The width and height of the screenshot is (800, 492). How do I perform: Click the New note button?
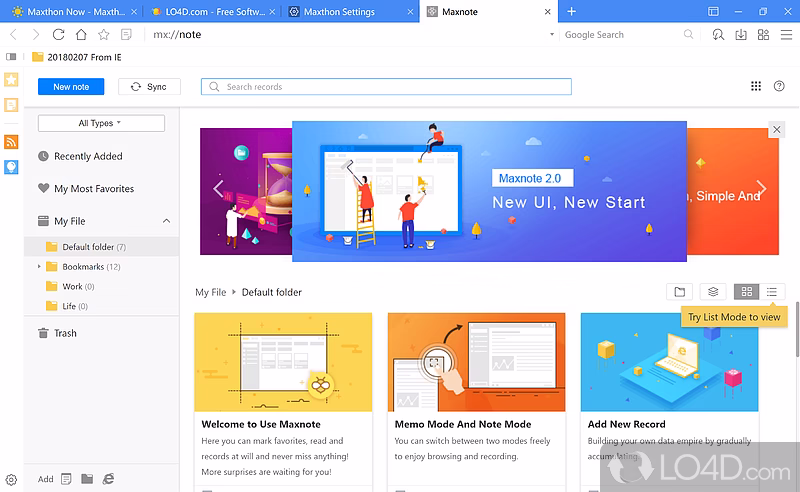point(71,87)
